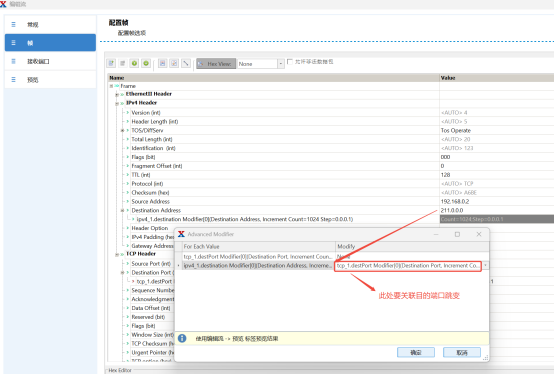Collapse the TCP Header node

coord(117,254)
